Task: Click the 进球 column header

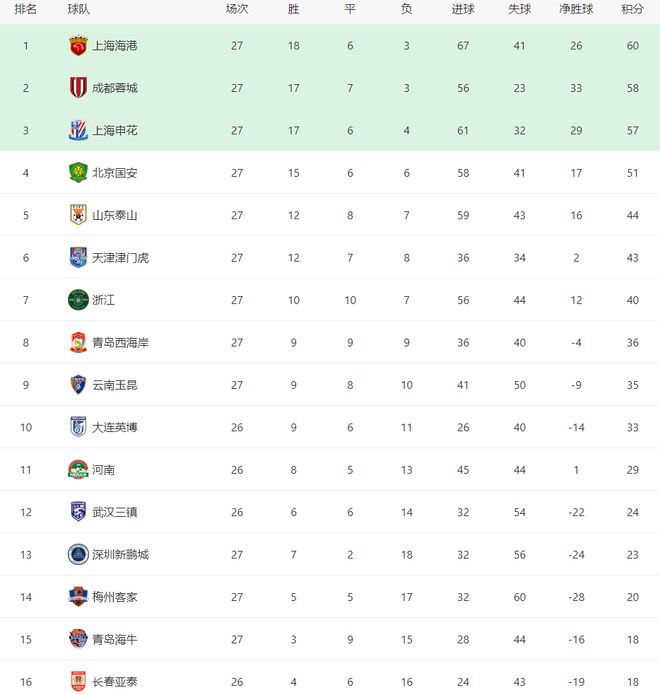Action: pos(463,9)
